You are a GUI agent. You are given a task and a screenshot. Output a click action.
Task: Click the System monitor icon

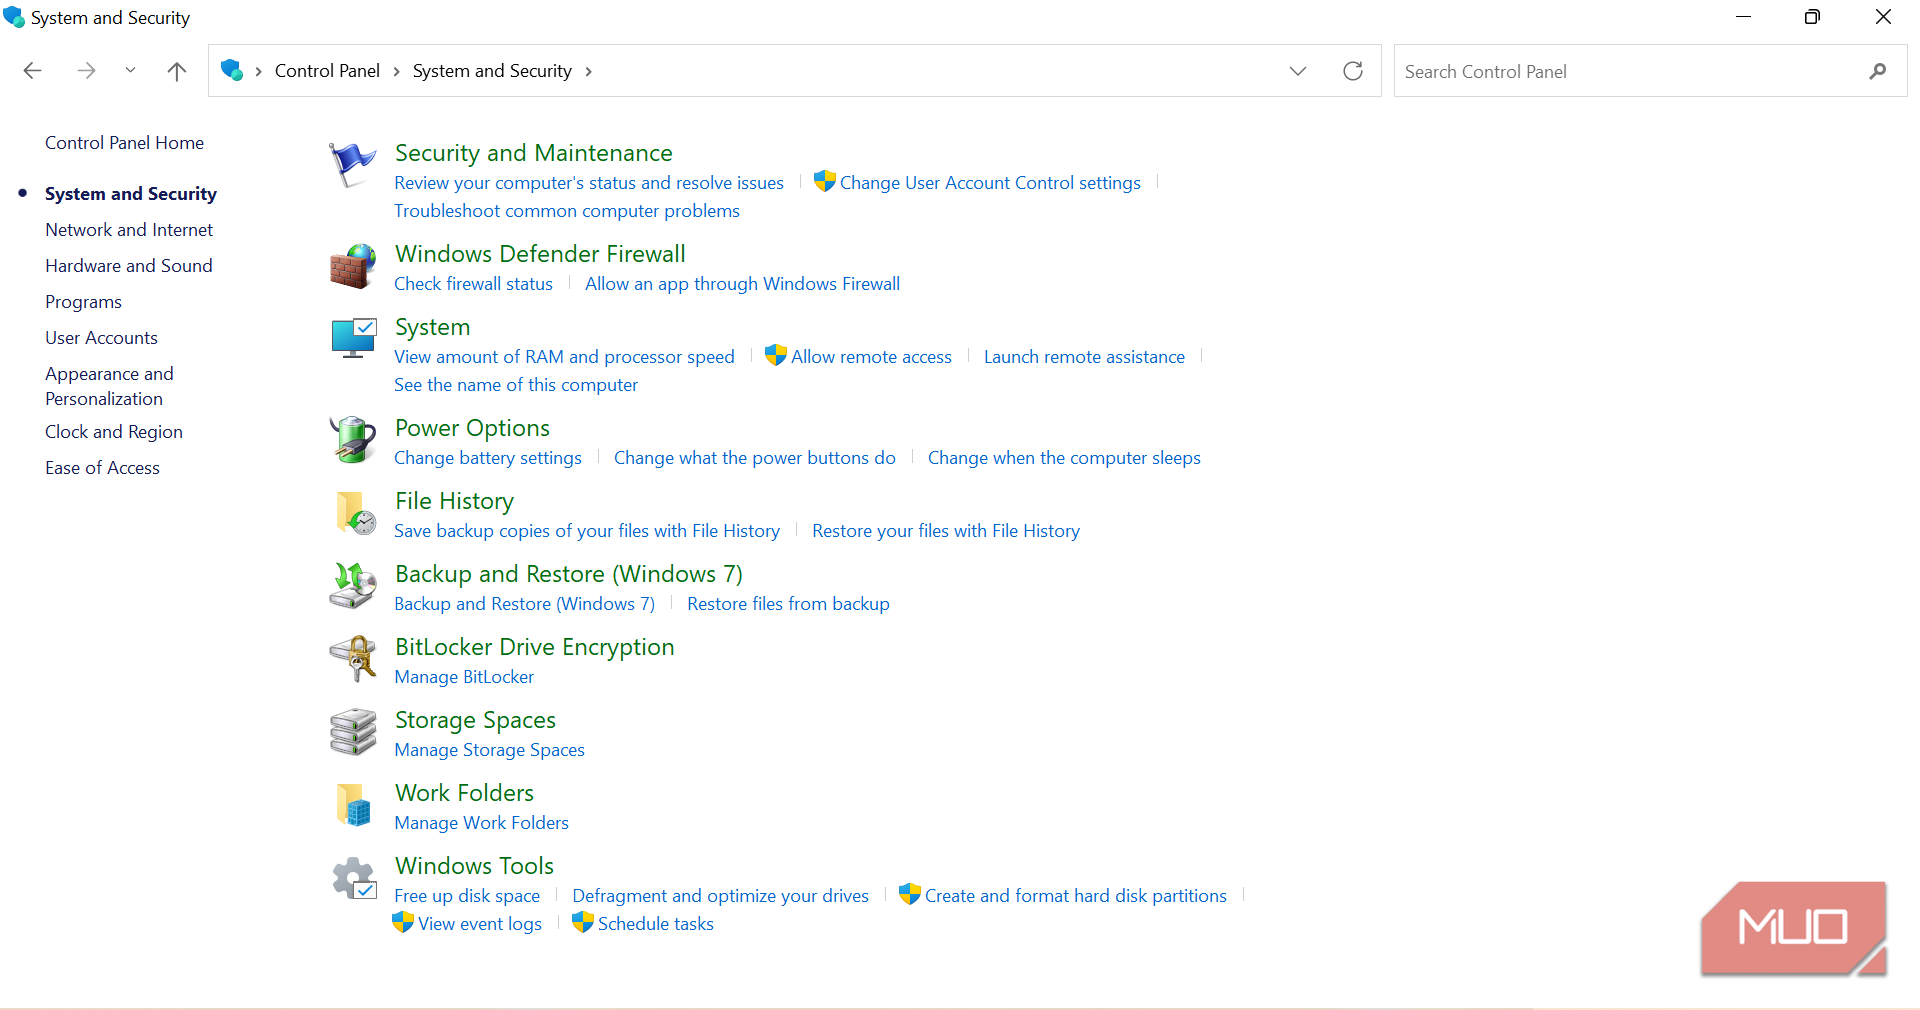tap(353, 339)
